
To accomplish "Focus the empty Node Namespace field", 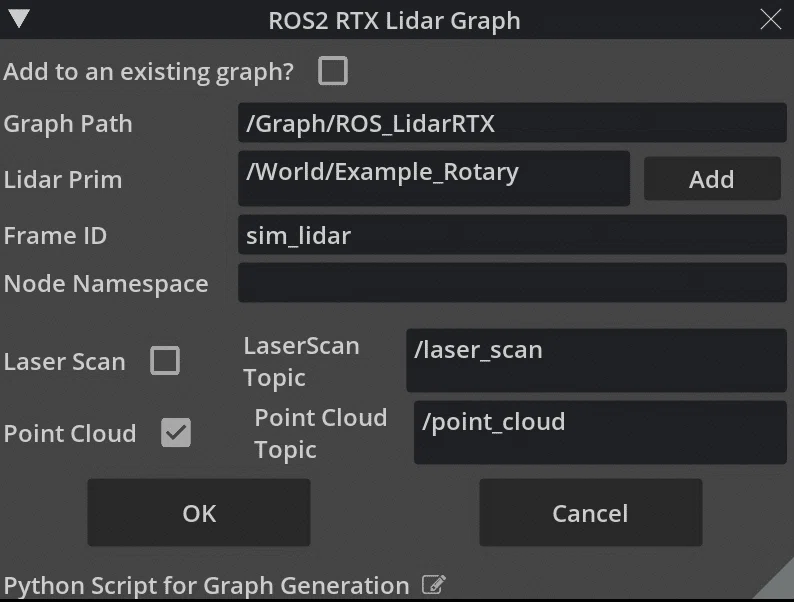I will (512, 283).
